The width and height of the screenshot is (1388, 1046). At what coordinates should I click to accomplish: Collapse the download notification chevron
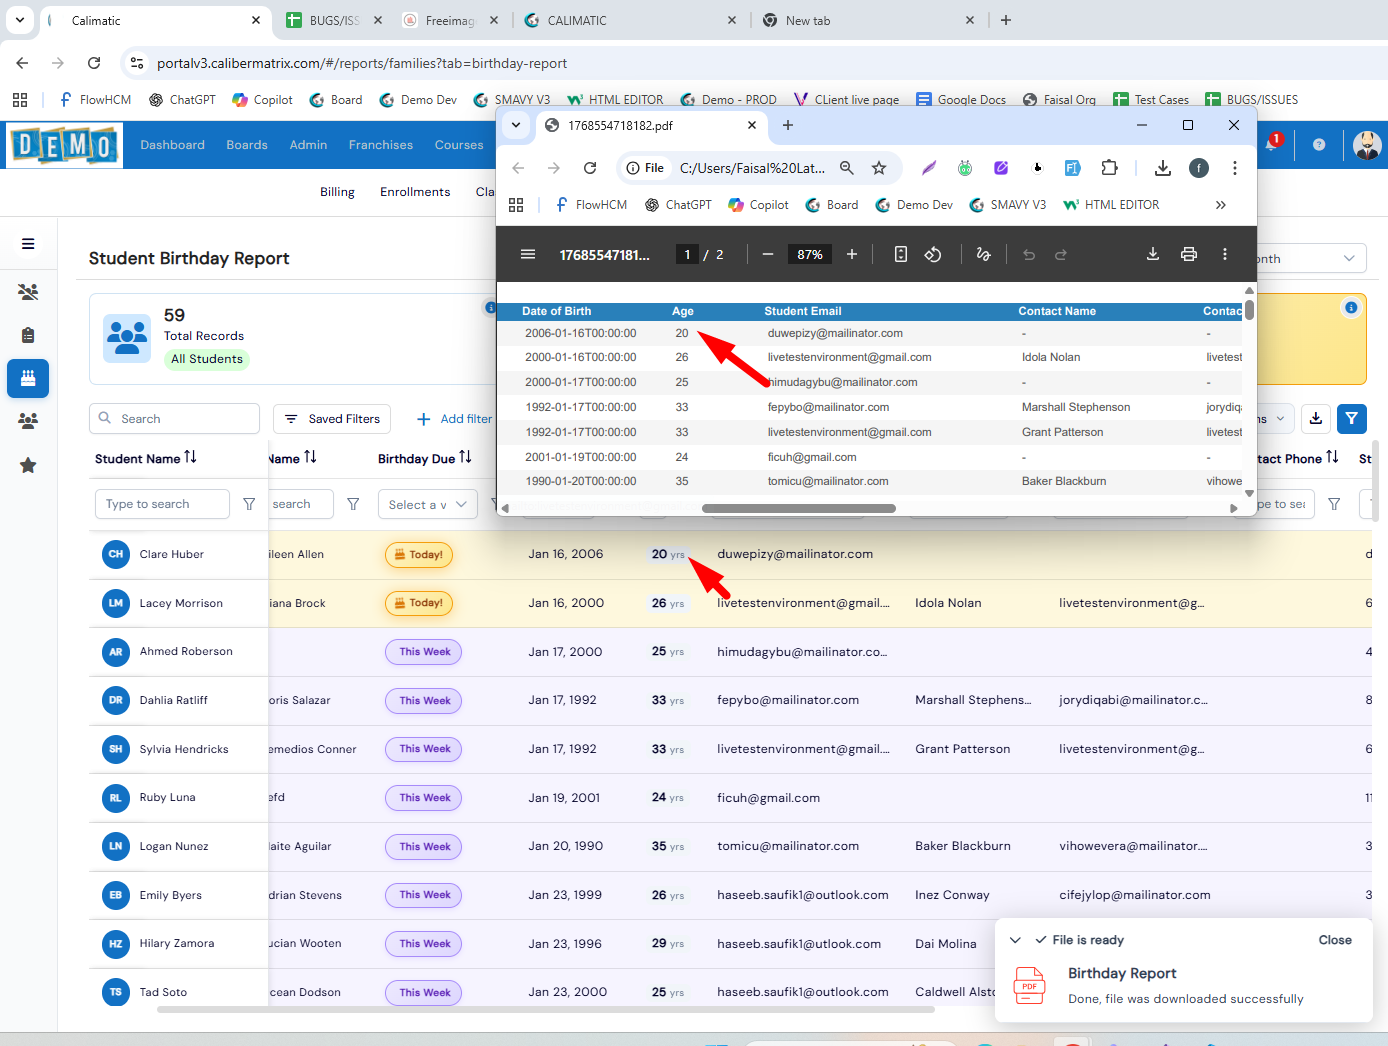pos(1015,940)
